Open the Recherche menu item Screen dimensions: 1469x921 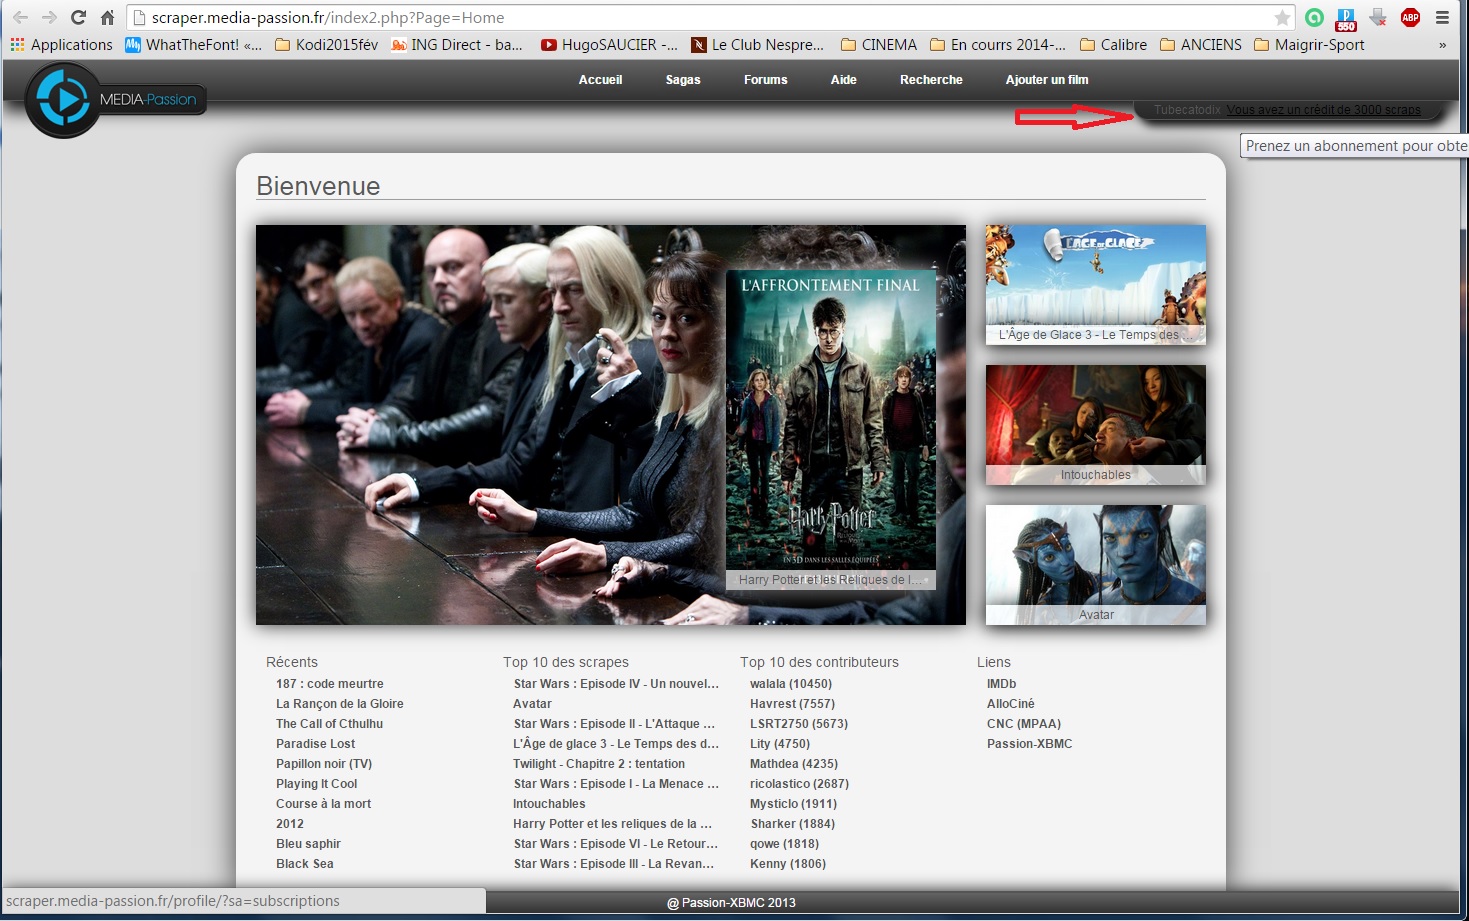coord(931,80)
